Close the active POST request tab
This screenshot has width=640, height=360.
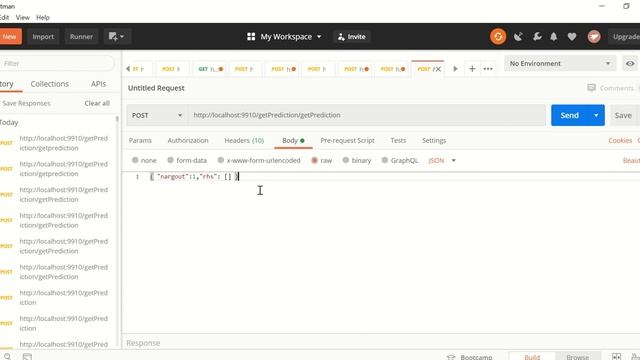click(x=438, y=69)
